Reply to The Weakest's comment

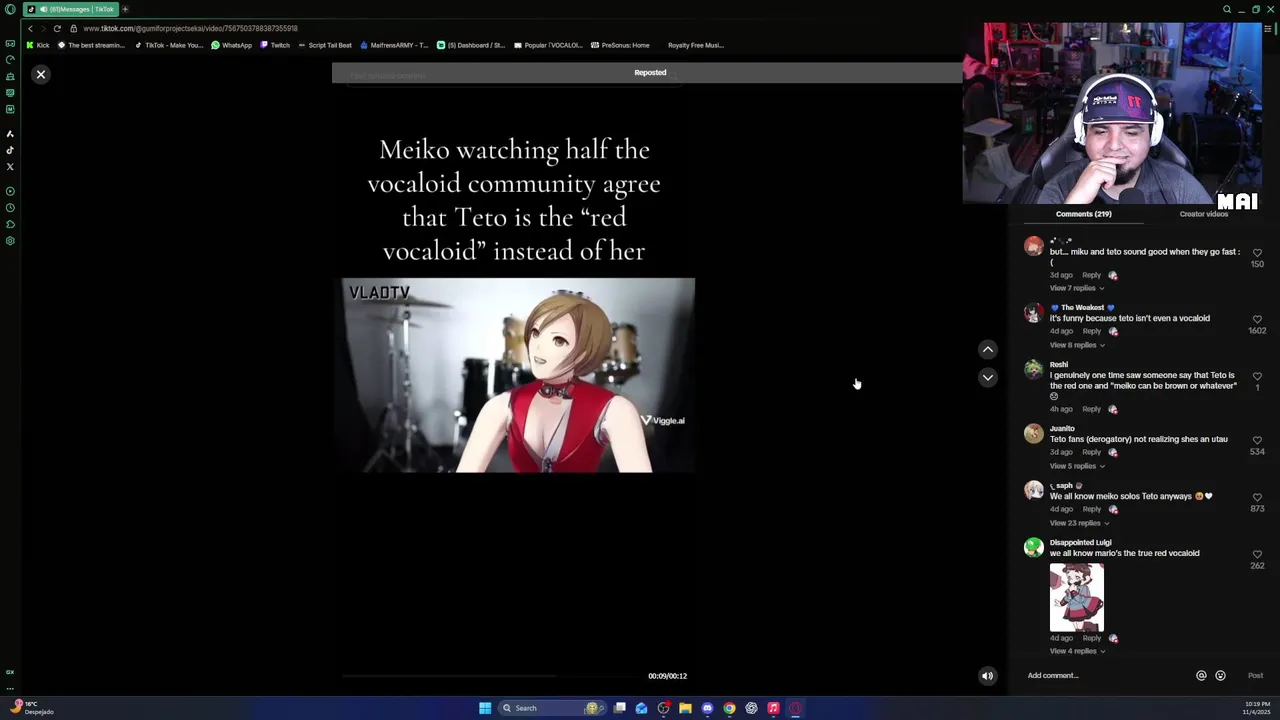[x=1091, y=331]
